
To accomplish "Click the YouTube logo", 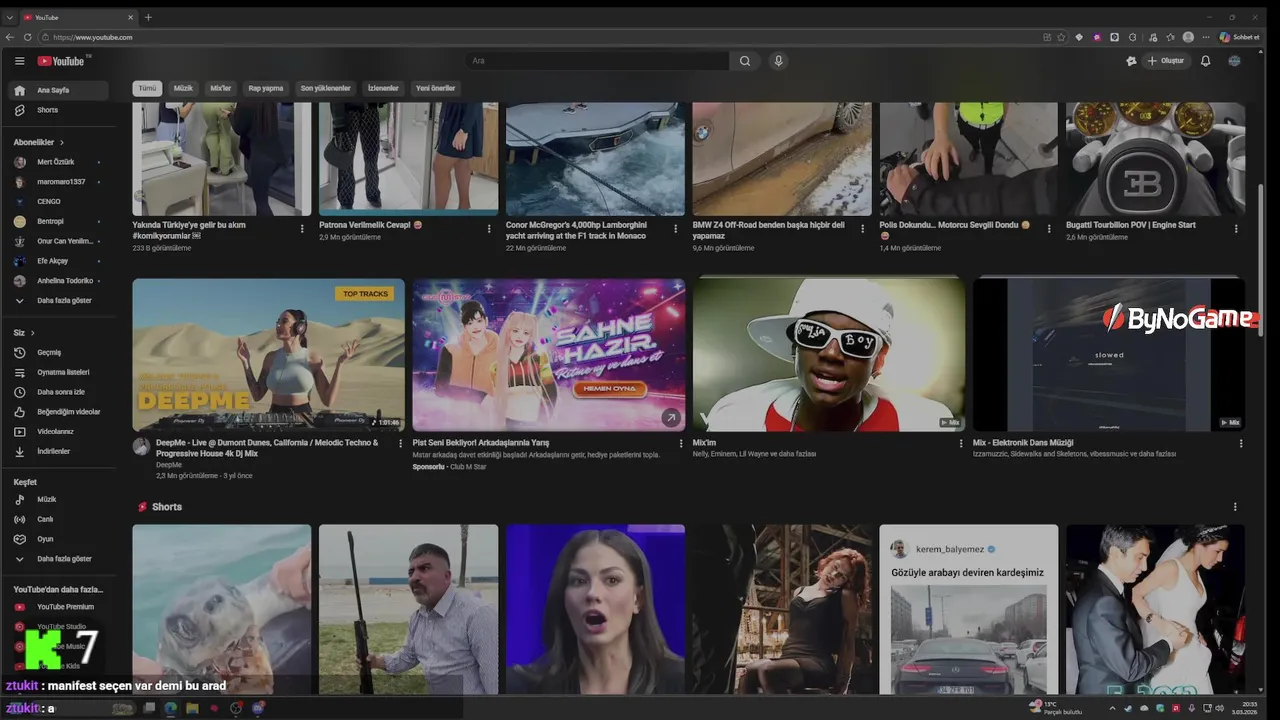I will point(62,61).
